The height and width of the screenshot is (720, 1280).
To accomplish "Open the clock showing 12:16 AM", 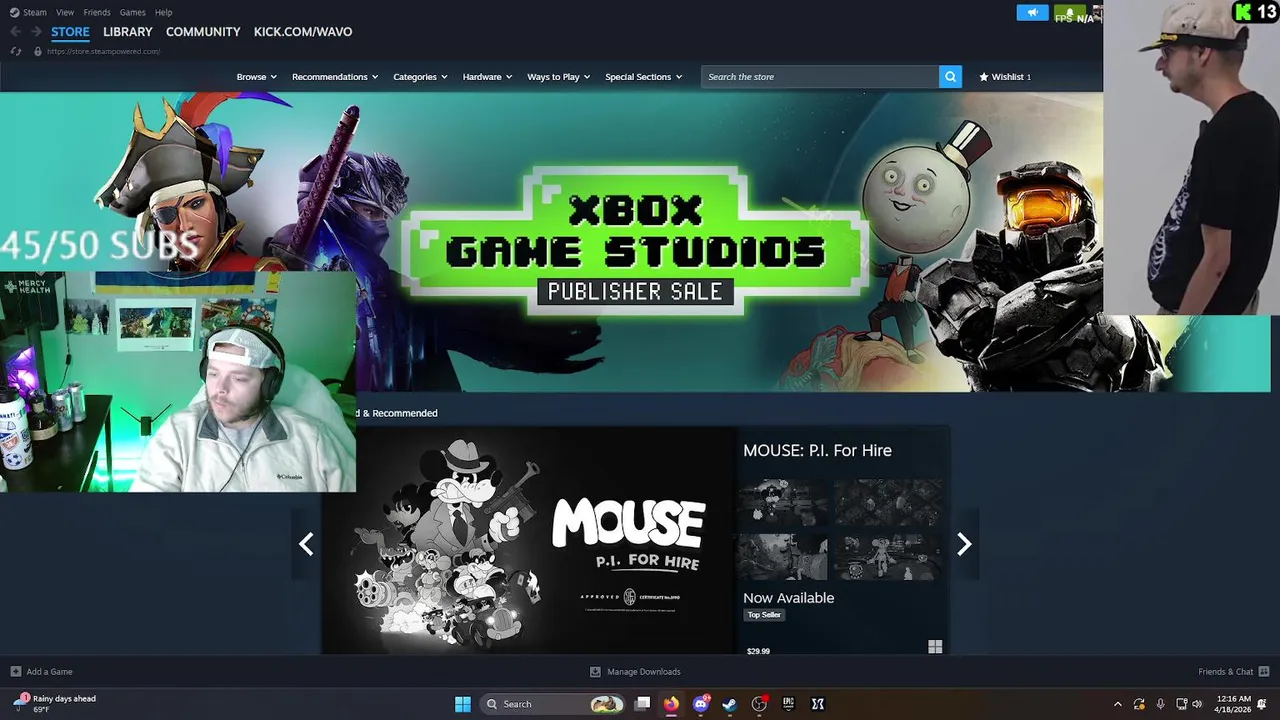I will (x=1234, y=704).
